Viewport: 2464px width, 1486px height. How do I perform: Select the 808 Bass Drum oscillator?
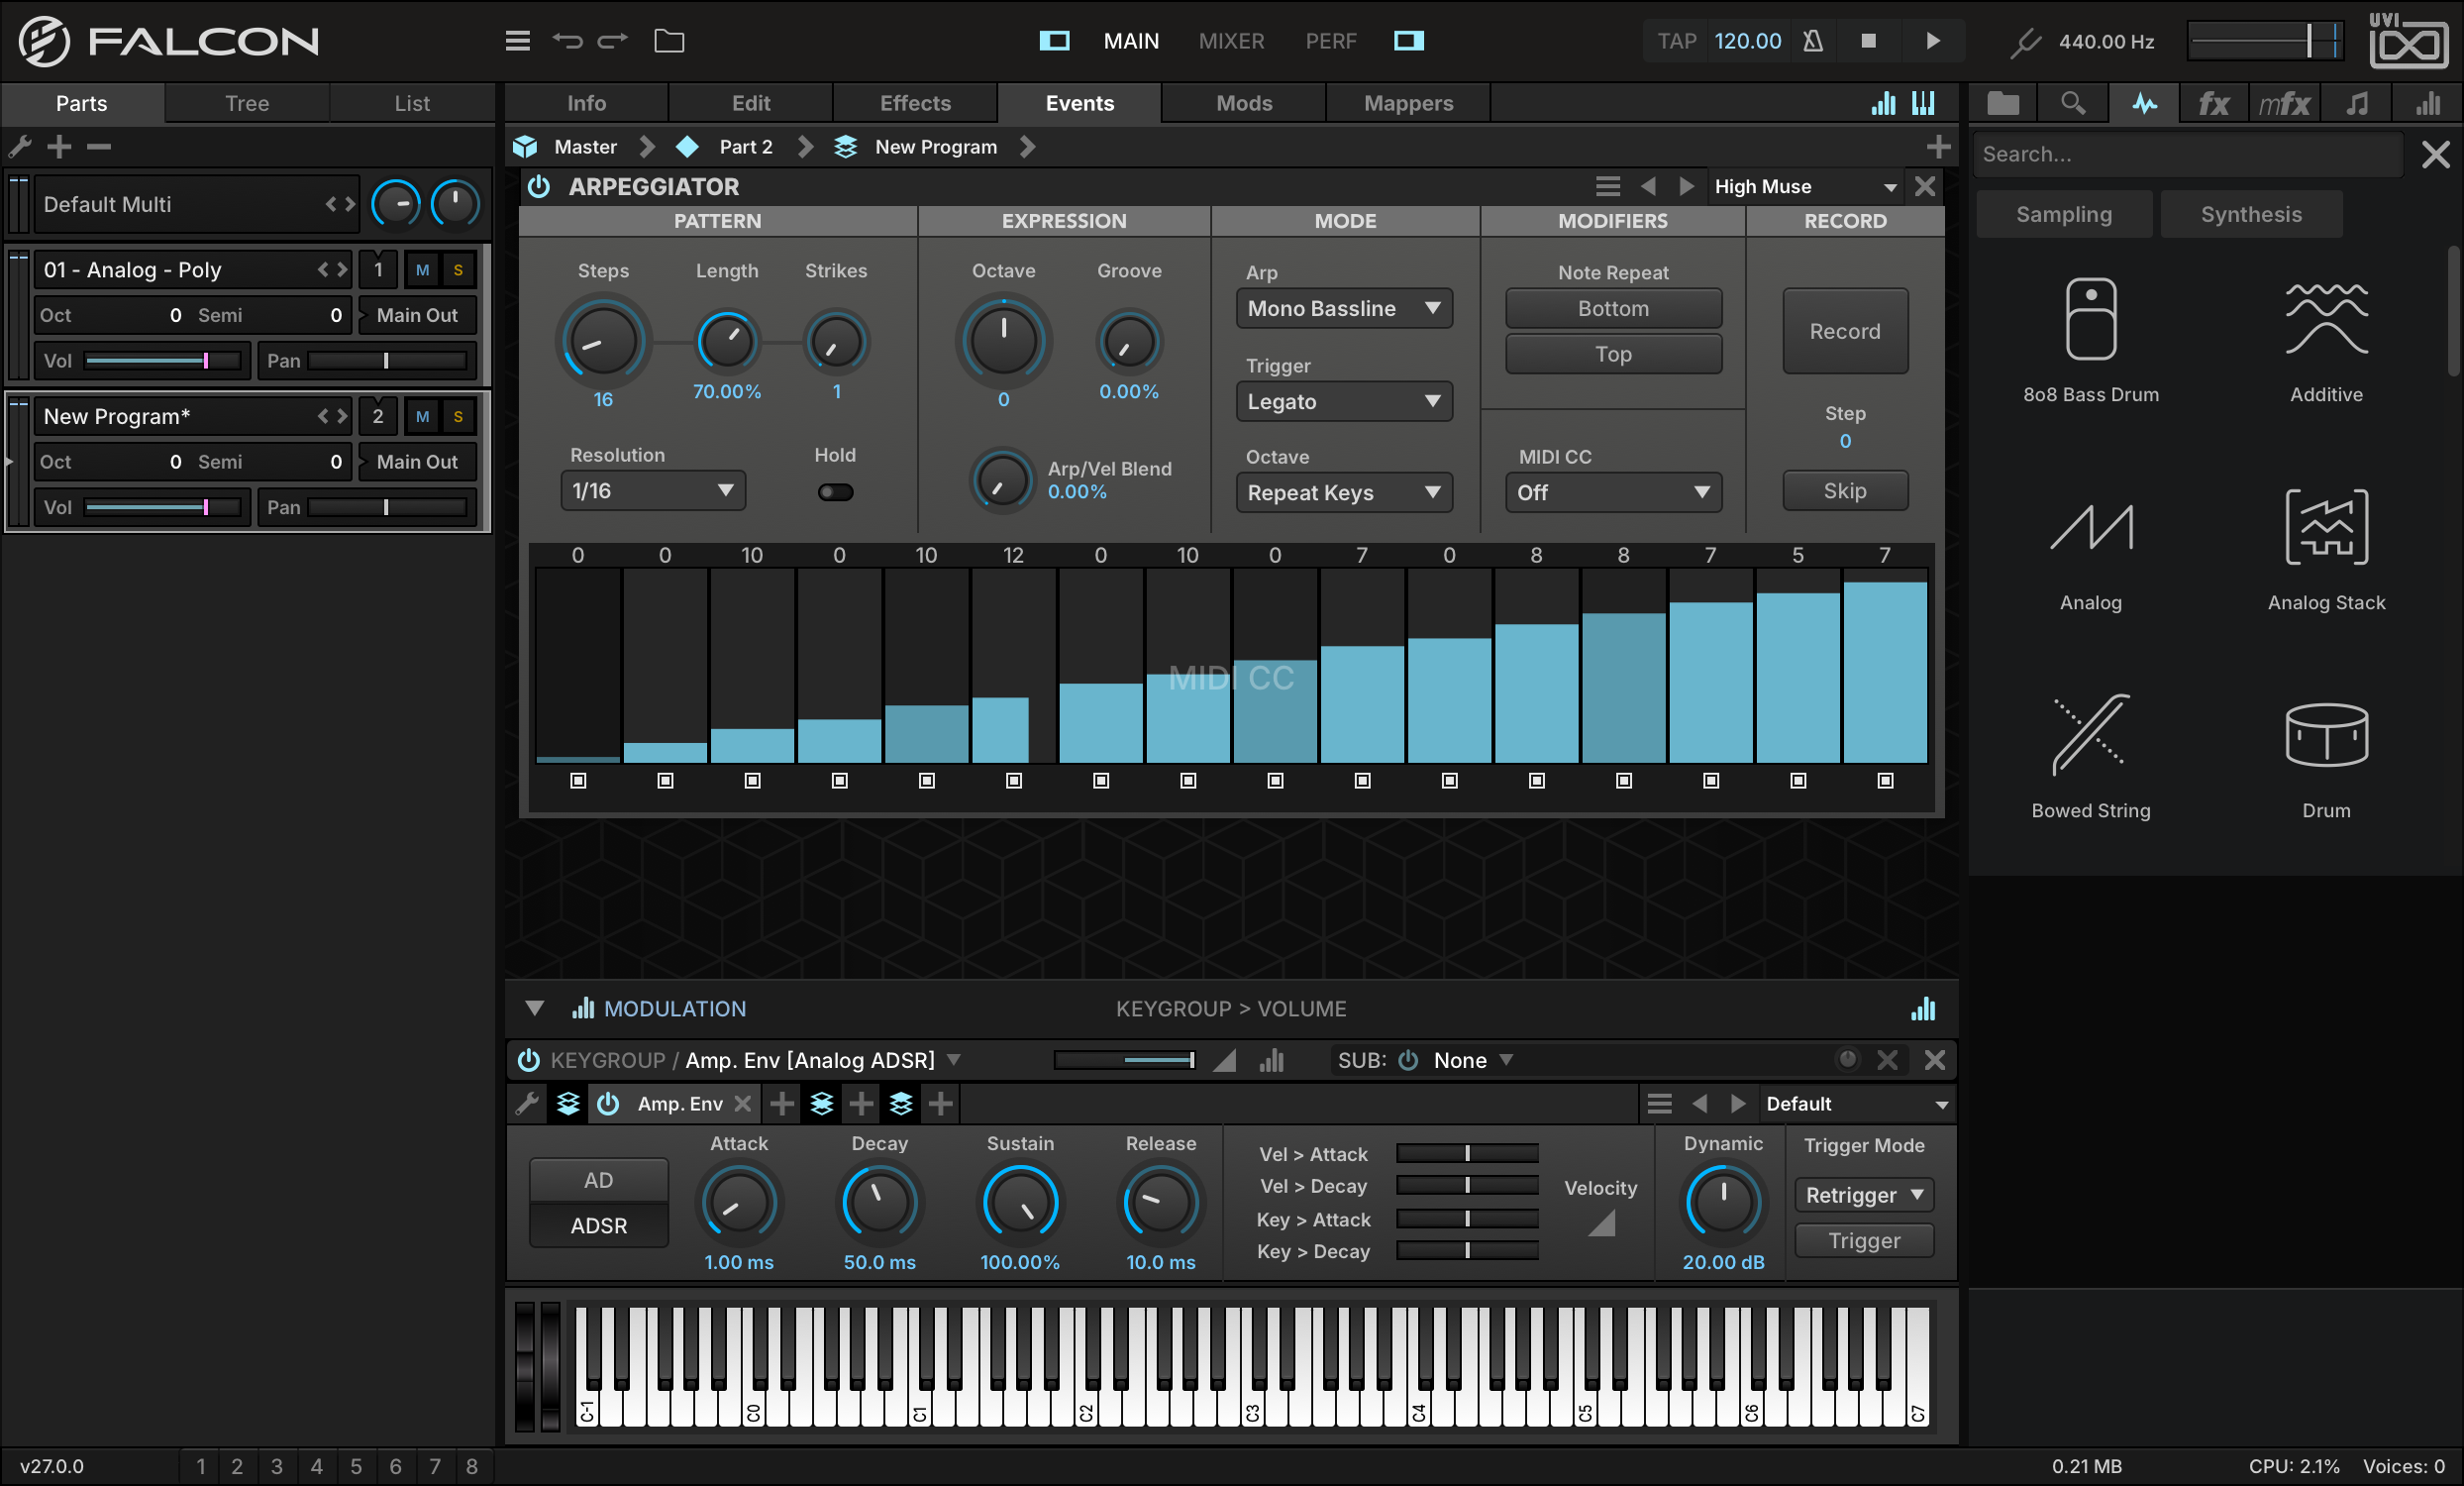point(2090,340)
